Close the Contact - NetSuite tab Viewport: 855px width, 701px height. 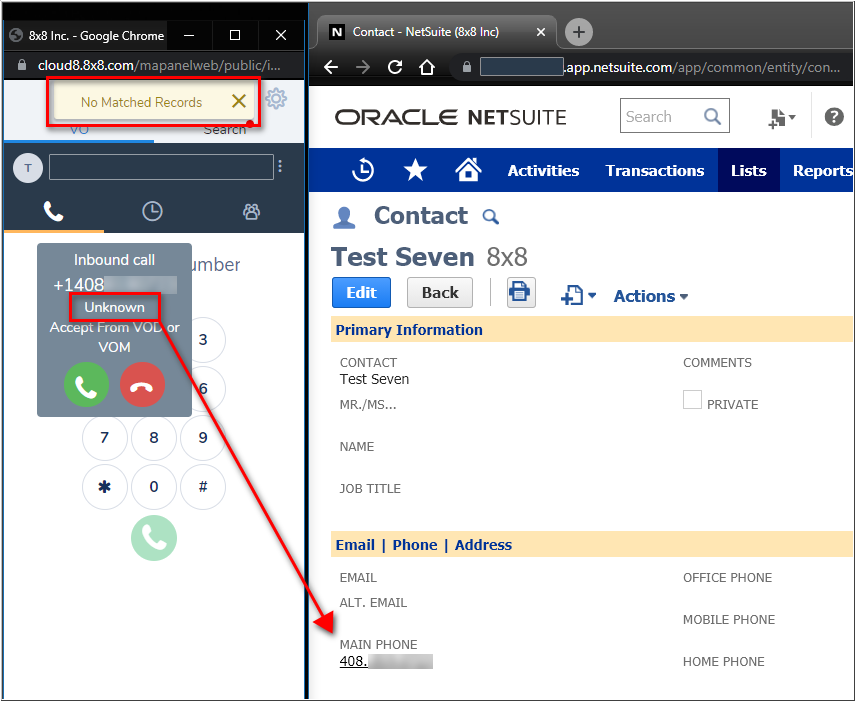541,32
